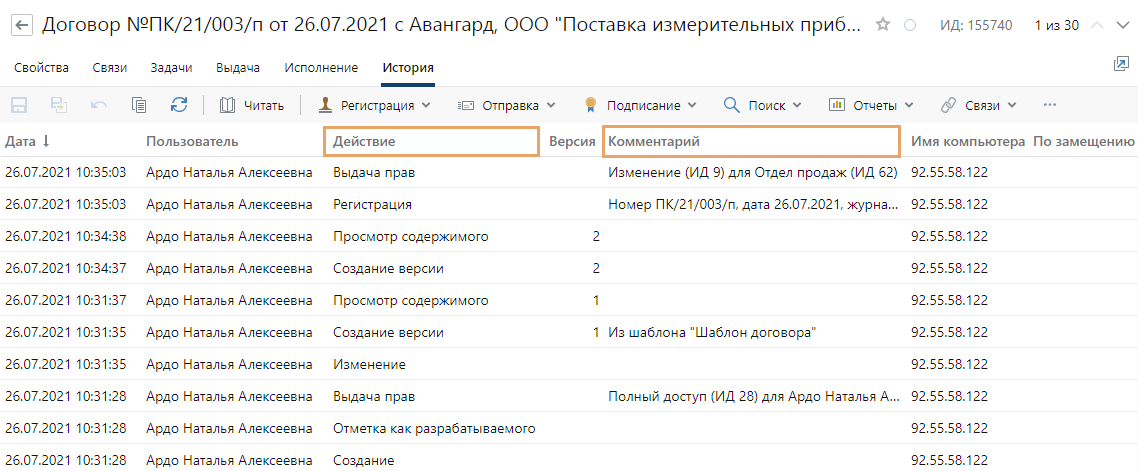Expand the Подписание dropdown

[640, 105]
